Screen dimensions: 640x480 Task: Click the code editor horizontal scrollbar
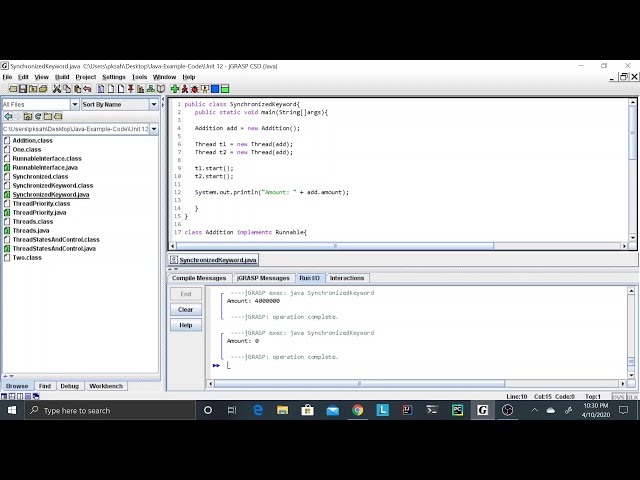[x=335, y=246]
